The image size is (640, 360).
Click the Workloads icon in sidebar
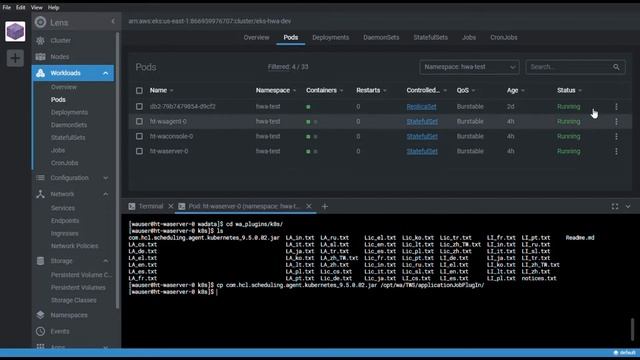coord(40,73)
